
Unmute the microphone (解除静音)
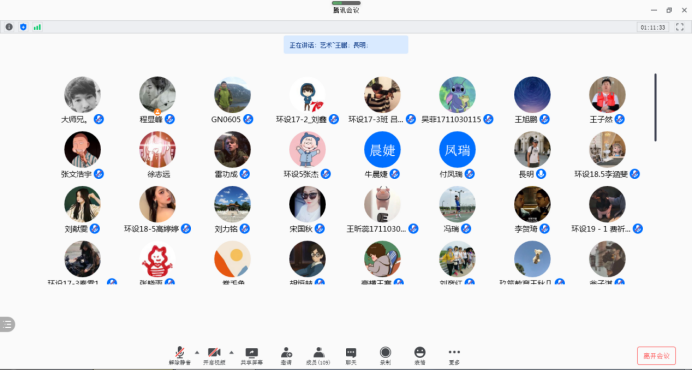click(x=180, y=356)
